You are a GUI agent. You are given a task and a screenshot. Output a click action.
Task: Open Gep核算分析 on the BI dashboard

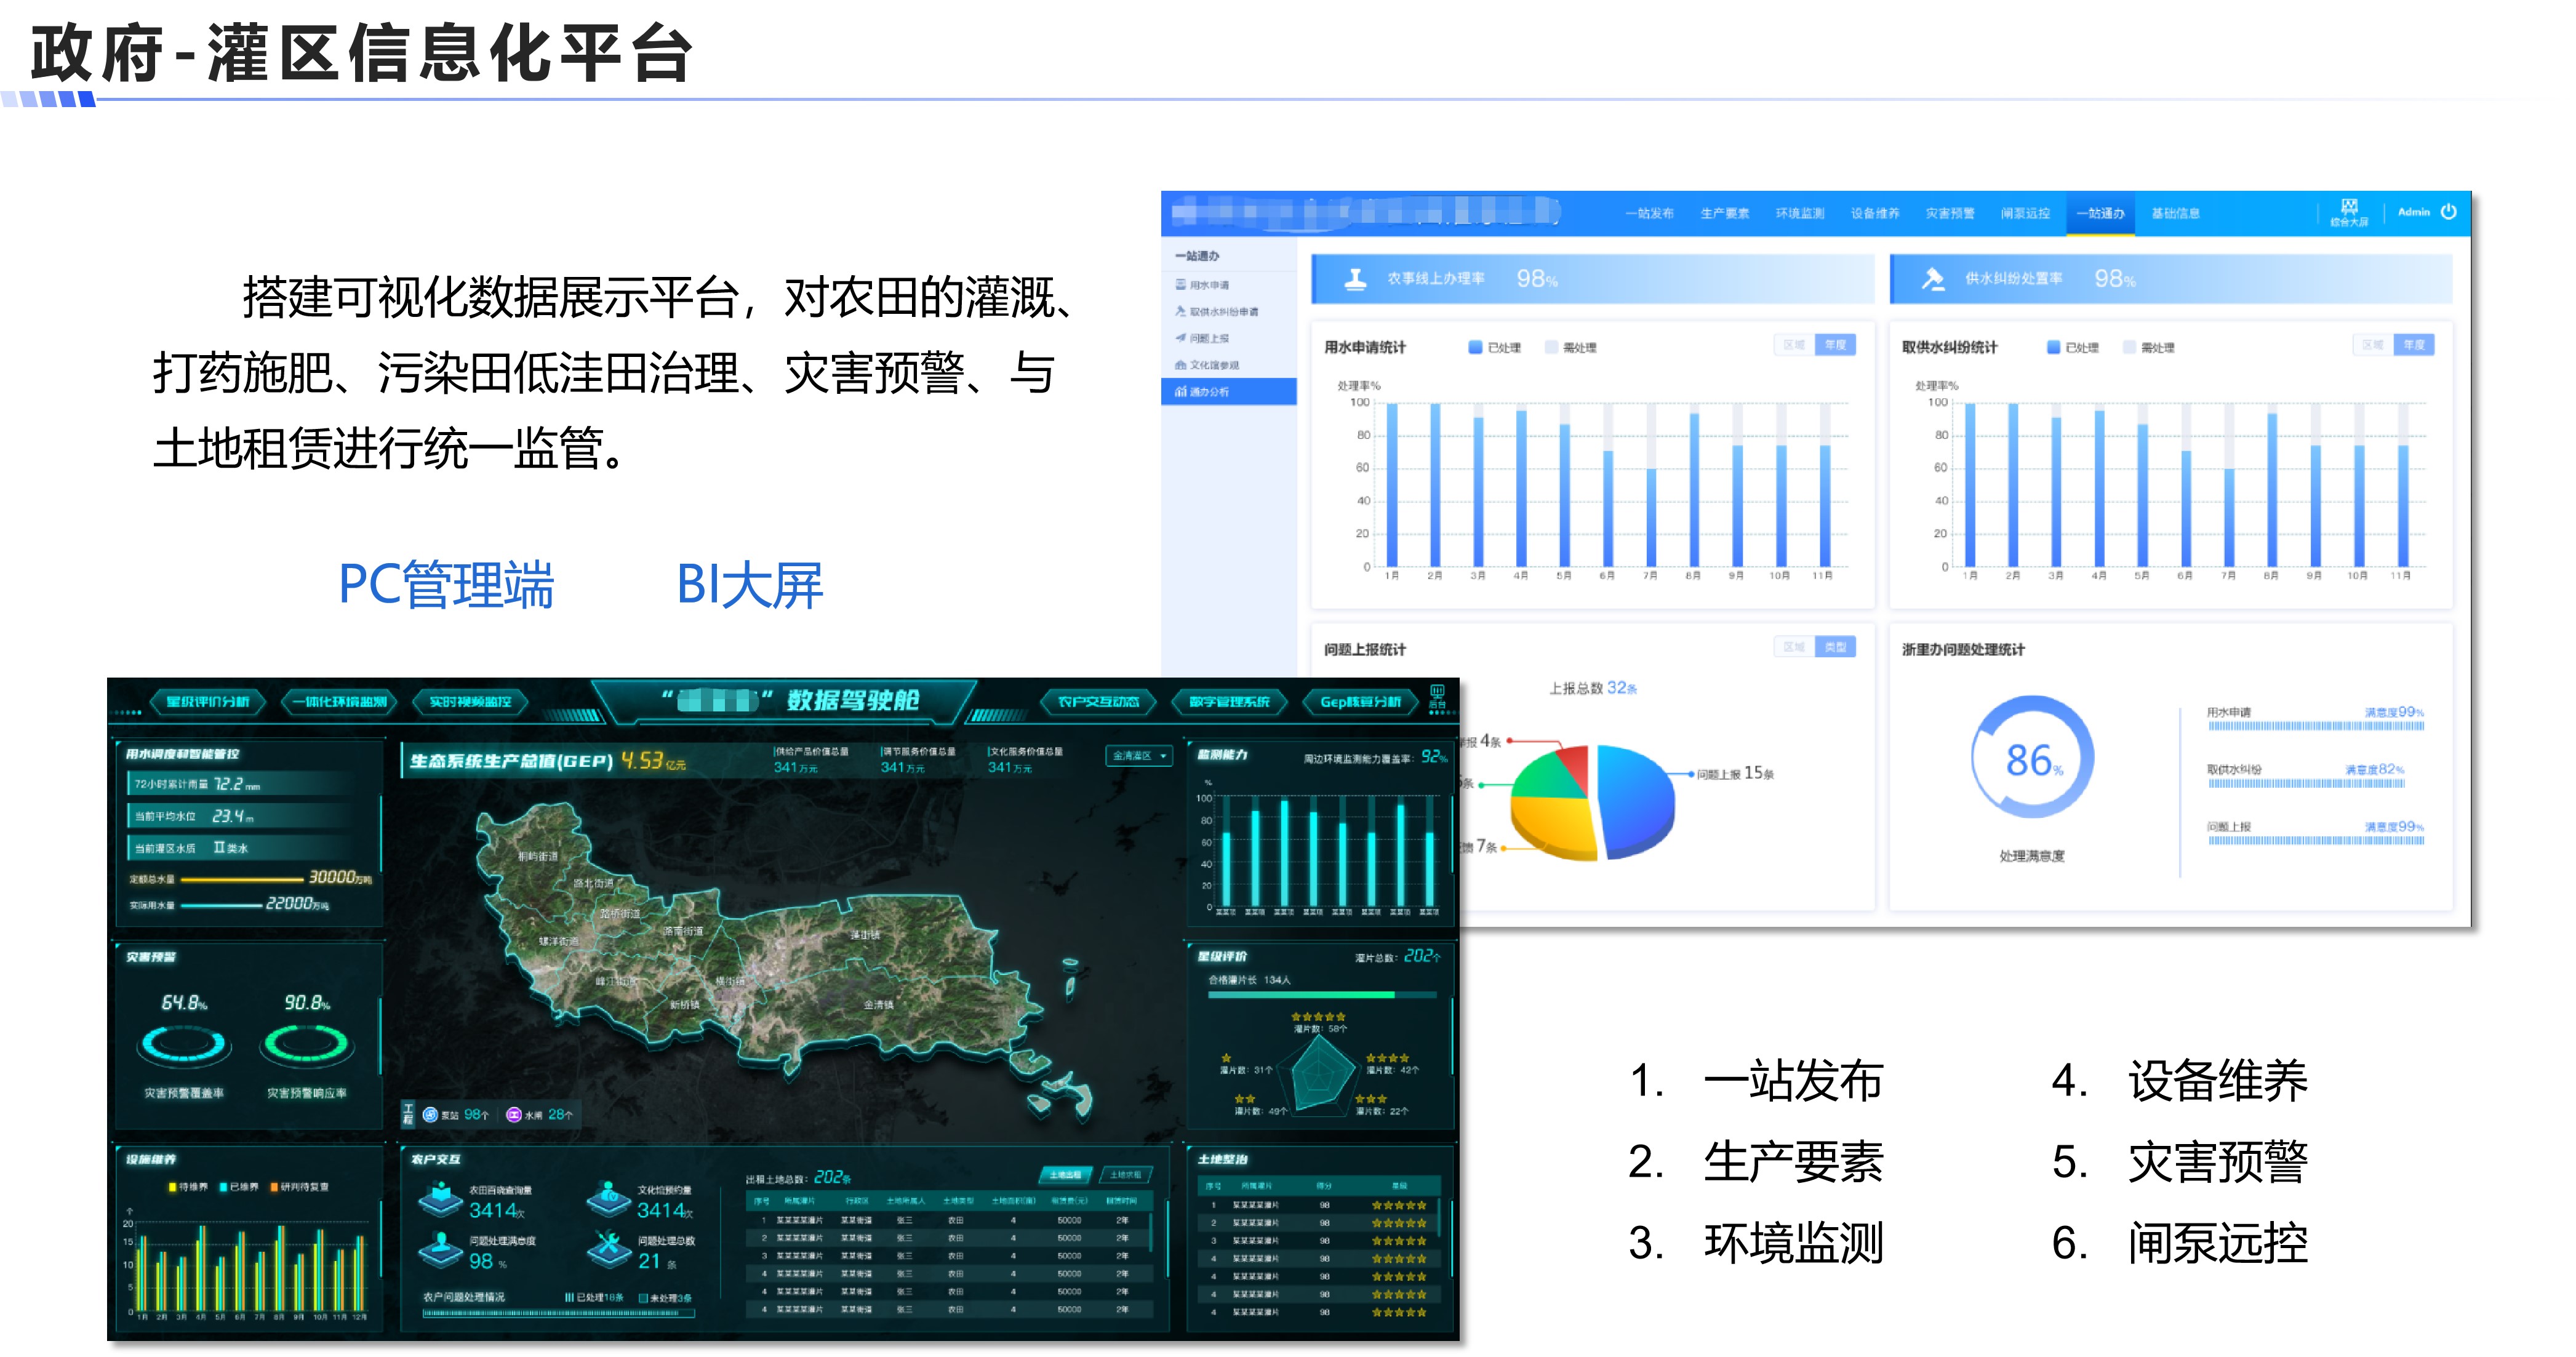[1360, 702]
